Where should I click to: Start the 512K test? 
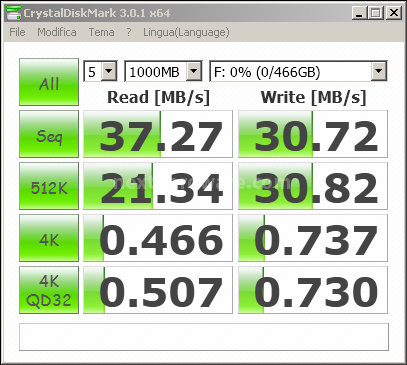49,186
